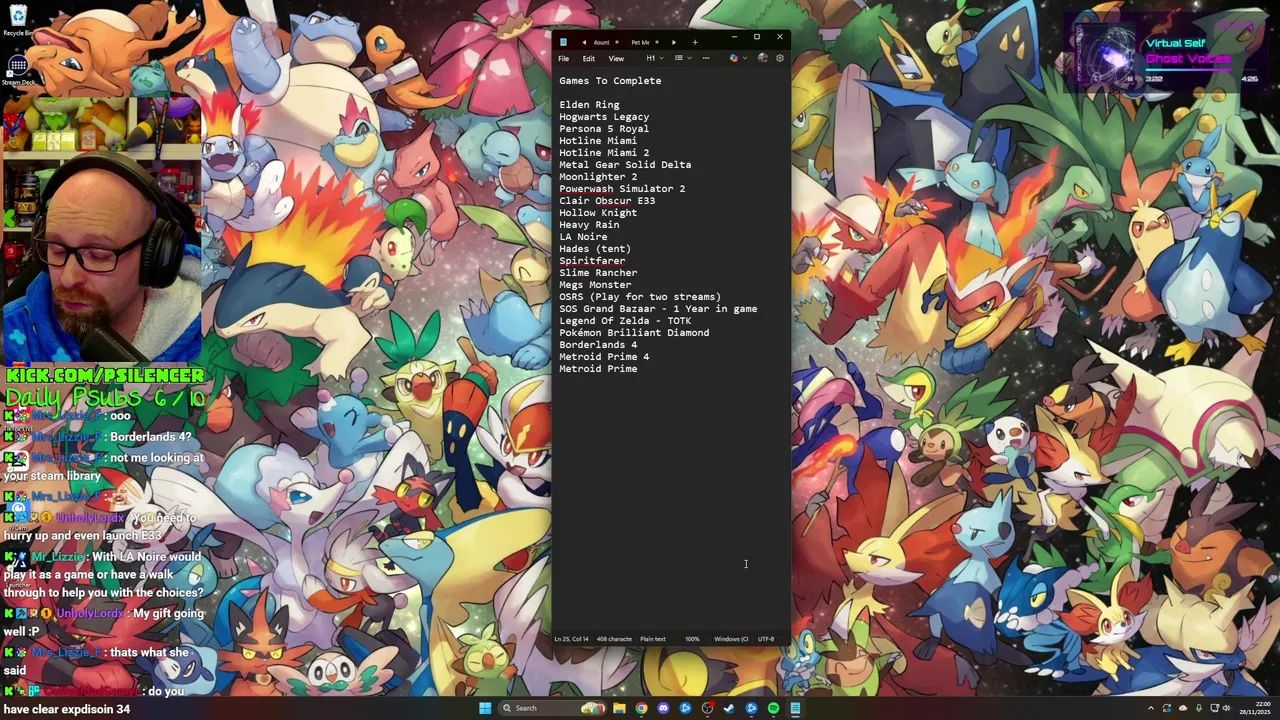Click the taskbar Search box
The width and height of the screenshot is (1280, 720).
click(552, 708)
